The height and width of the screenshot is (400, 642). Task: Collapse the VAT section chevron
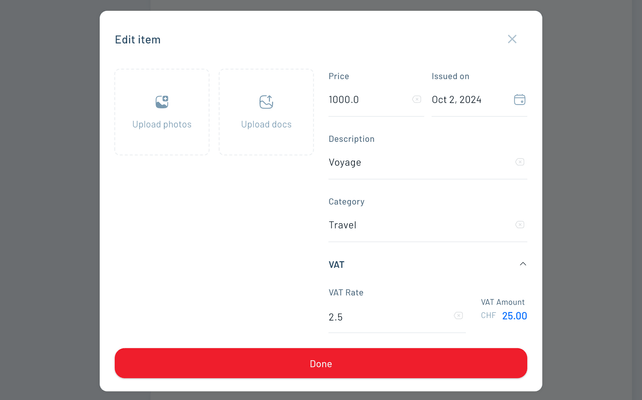(522, 265)
